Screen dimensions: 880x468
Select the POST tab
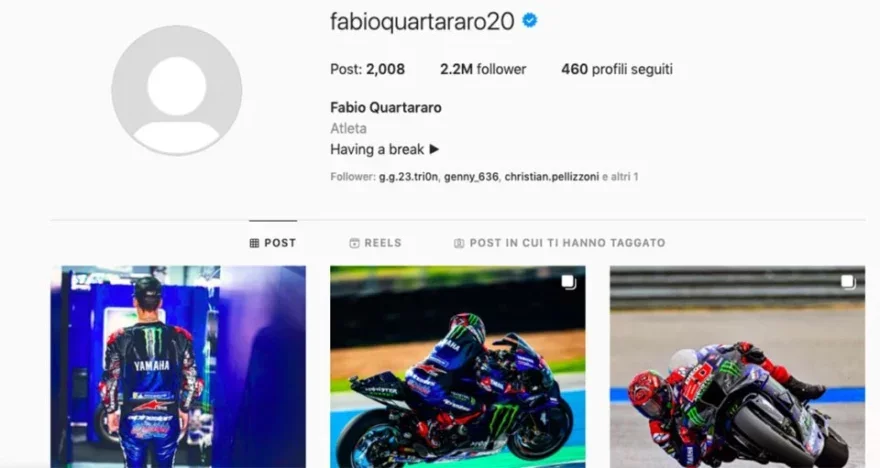pos(273,243)
